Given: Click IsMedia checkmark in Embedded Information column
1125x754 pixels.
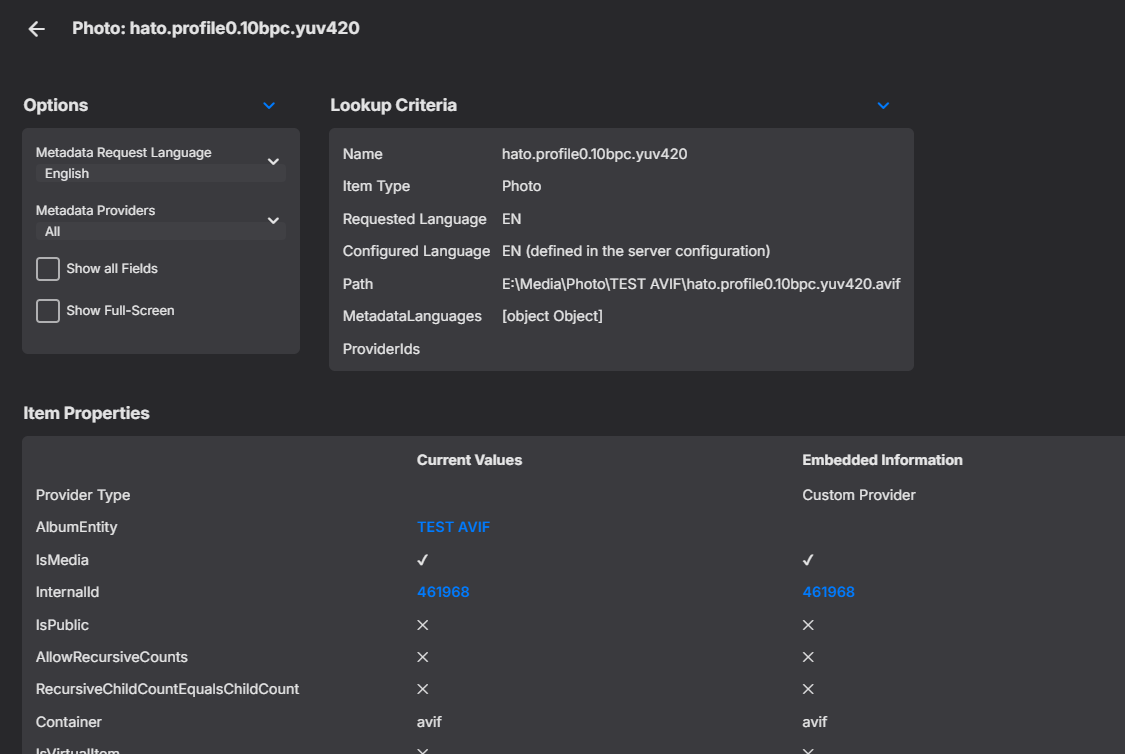Looking at the screenshot, I should pos(808,560).
